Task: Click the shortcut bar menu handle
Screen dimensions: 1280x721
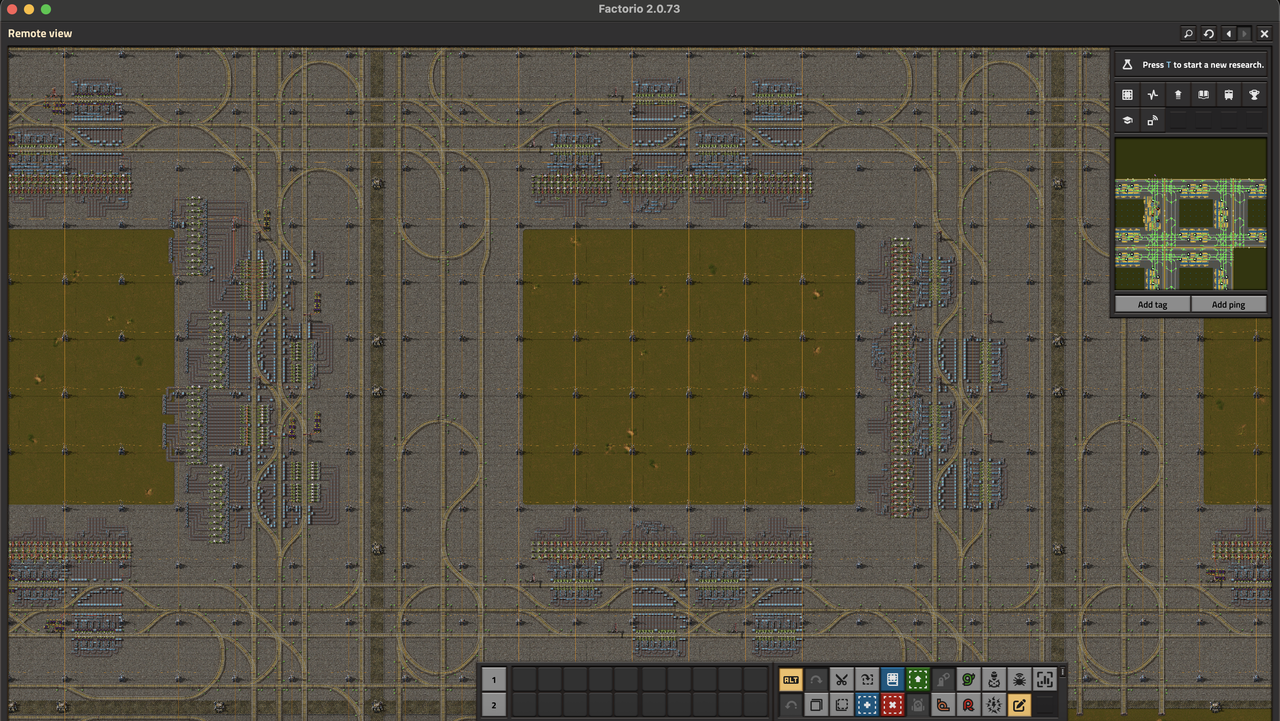Action: 1062,672
